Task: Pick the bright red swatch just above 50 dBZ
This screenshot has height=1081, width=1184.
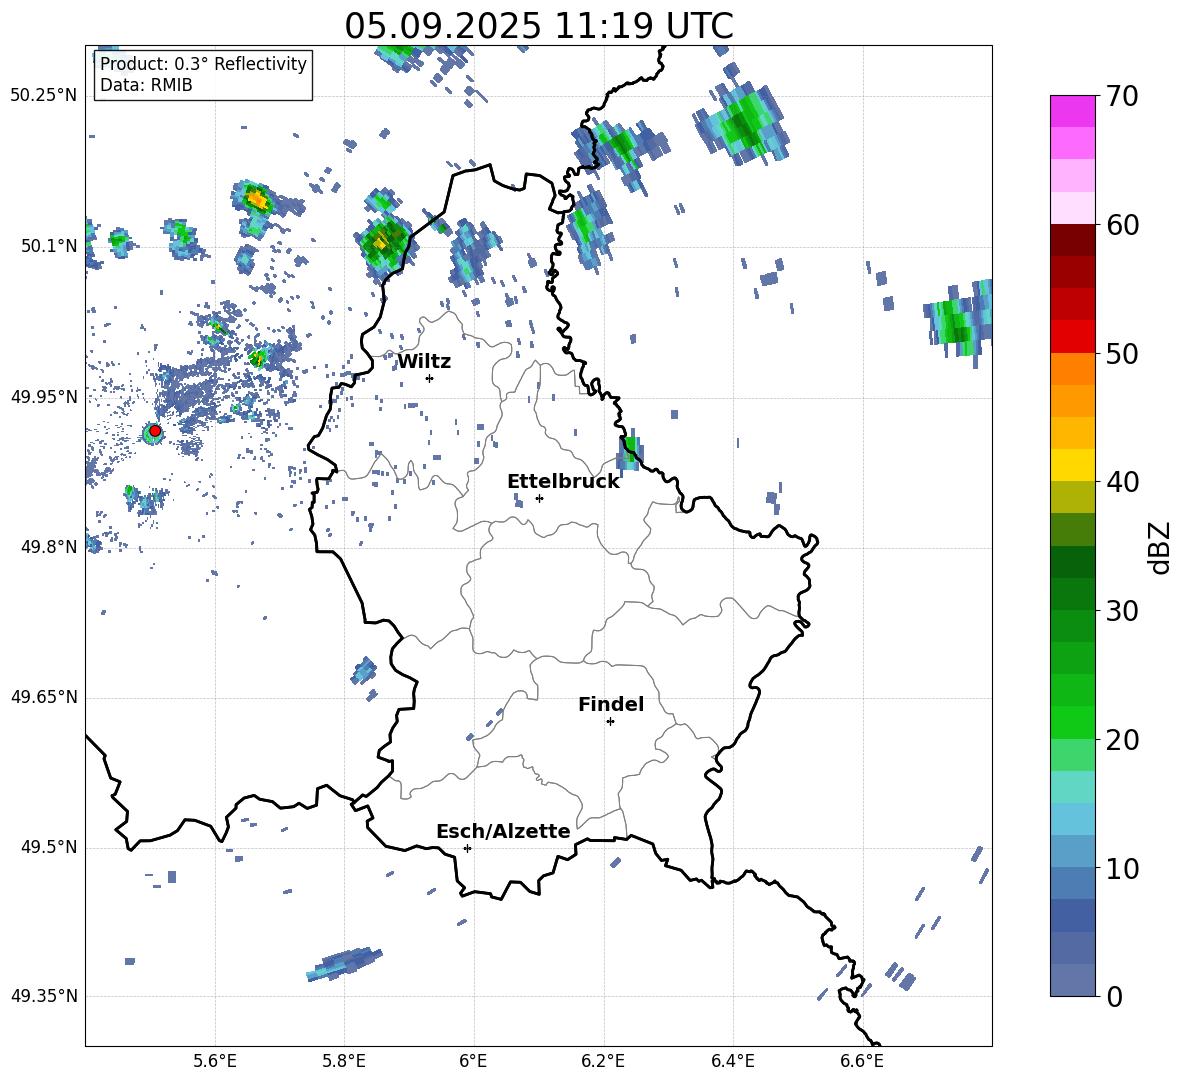Action: pos(1072,337)
